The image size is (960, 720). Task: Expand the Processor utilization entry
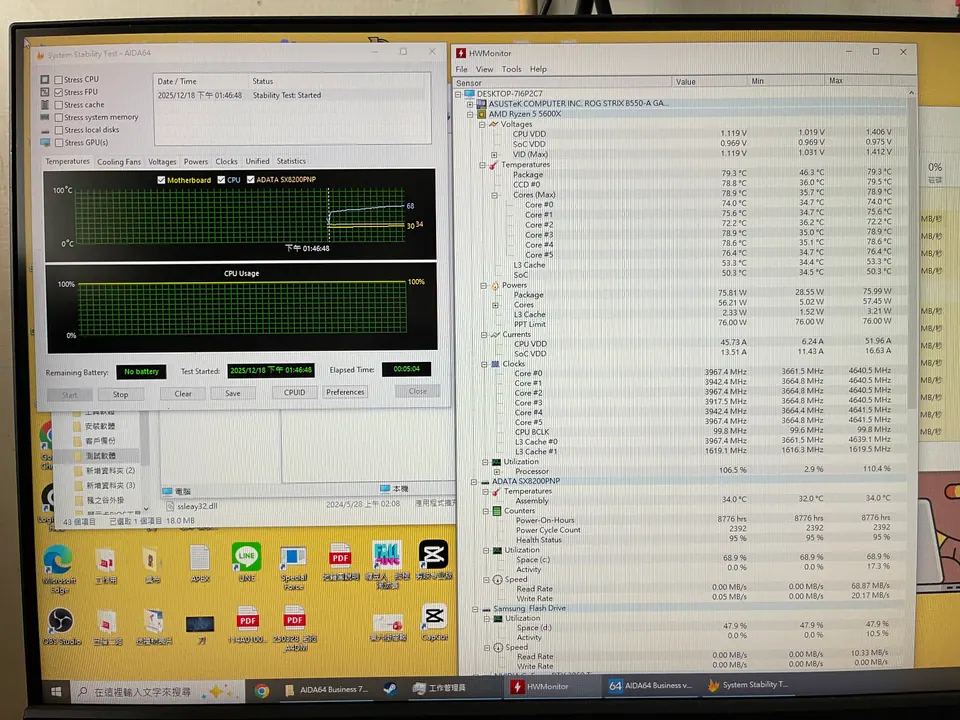(497, 472)
